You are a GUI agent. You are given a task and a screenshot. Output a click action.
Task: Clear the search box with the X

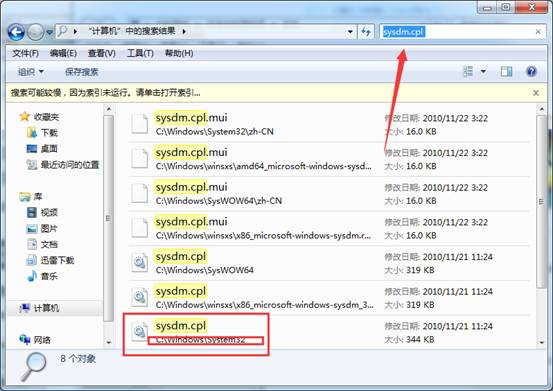click(538, 32)
